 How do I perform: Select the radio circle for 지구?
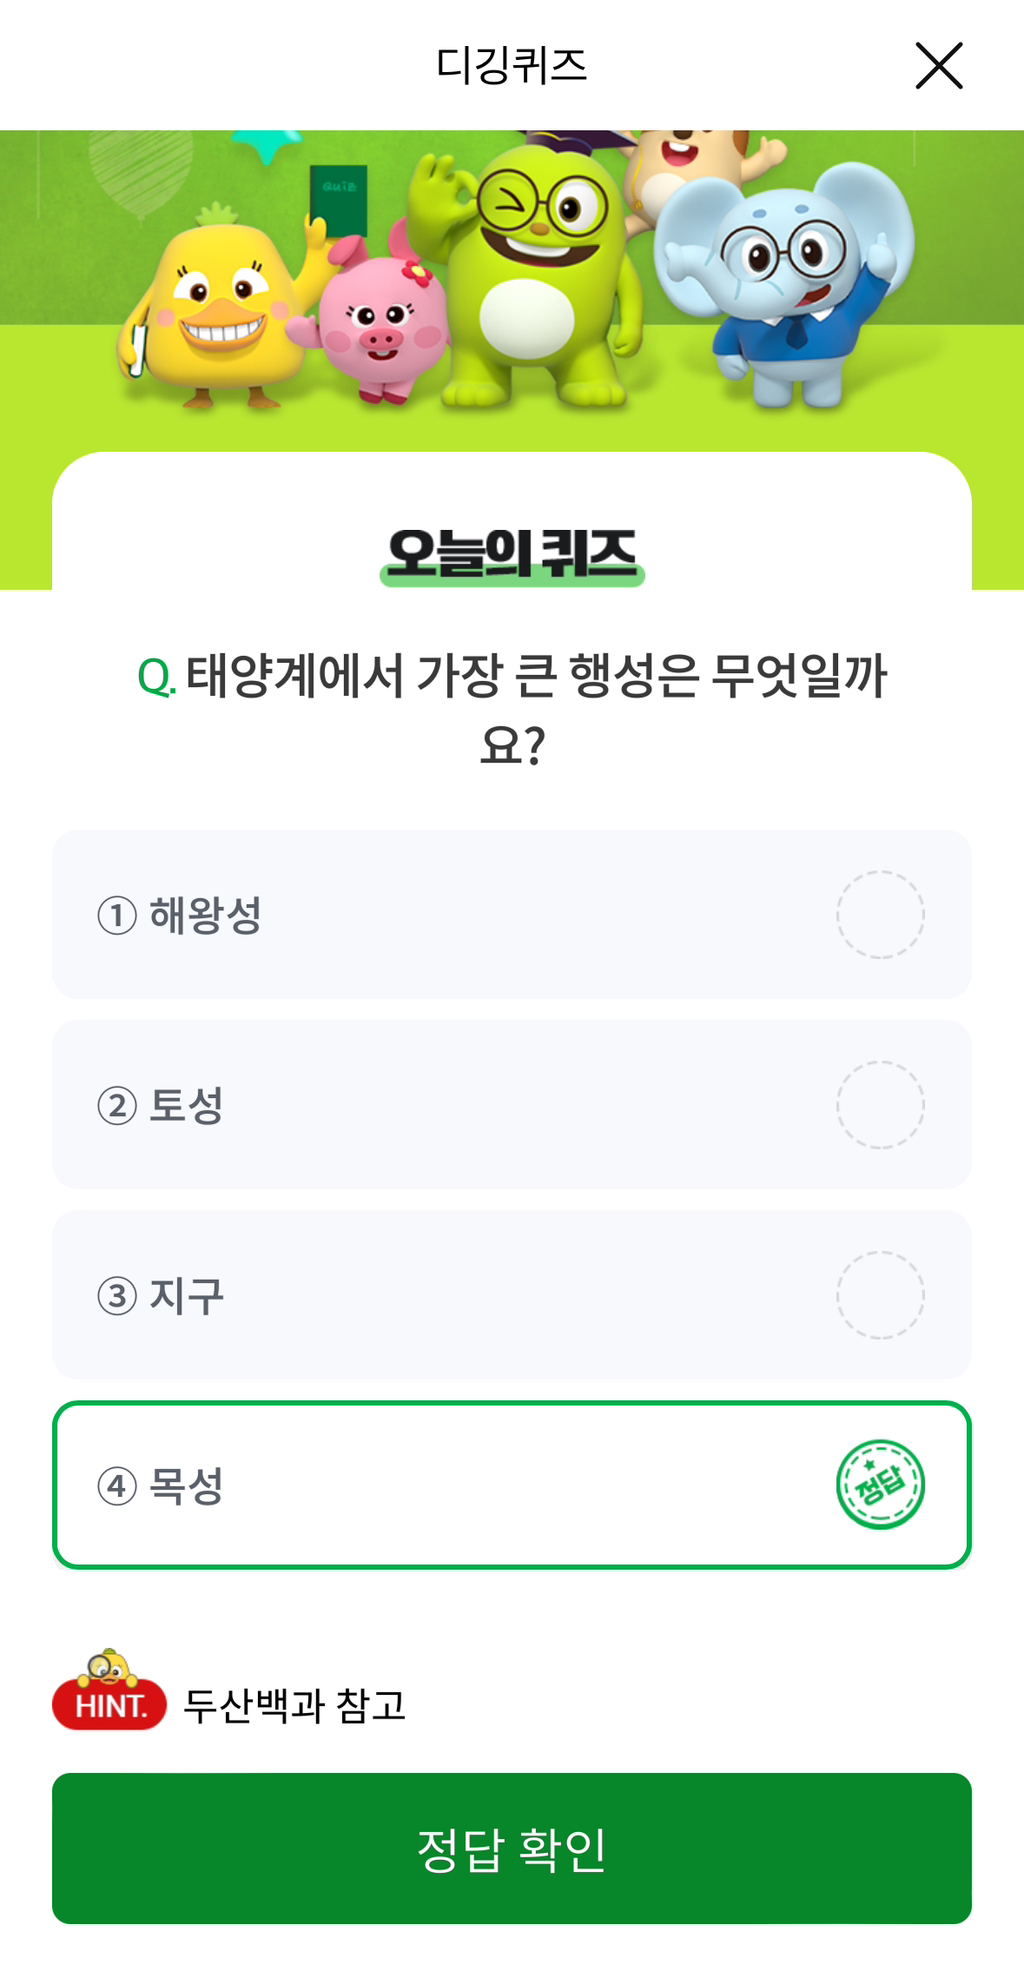pos(880,1295)
